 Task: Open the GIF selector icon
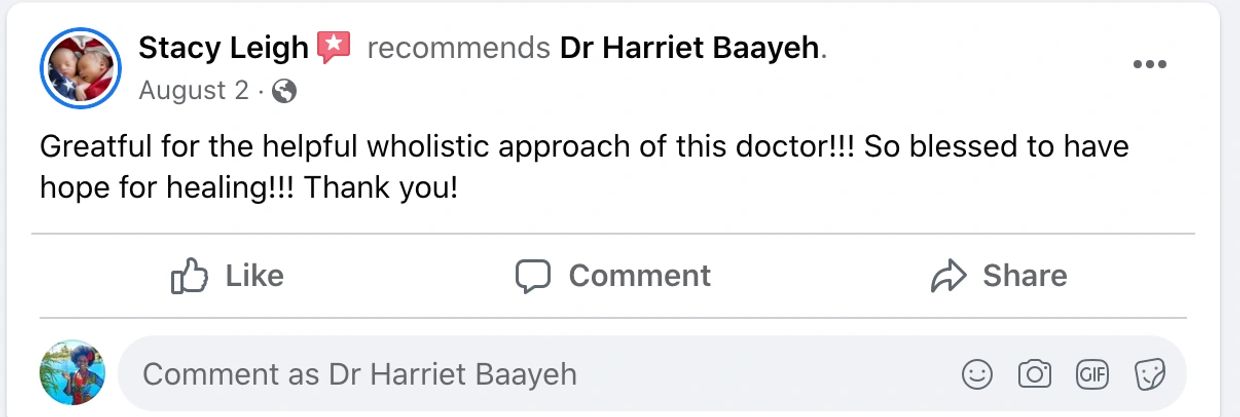(1092, 375)
